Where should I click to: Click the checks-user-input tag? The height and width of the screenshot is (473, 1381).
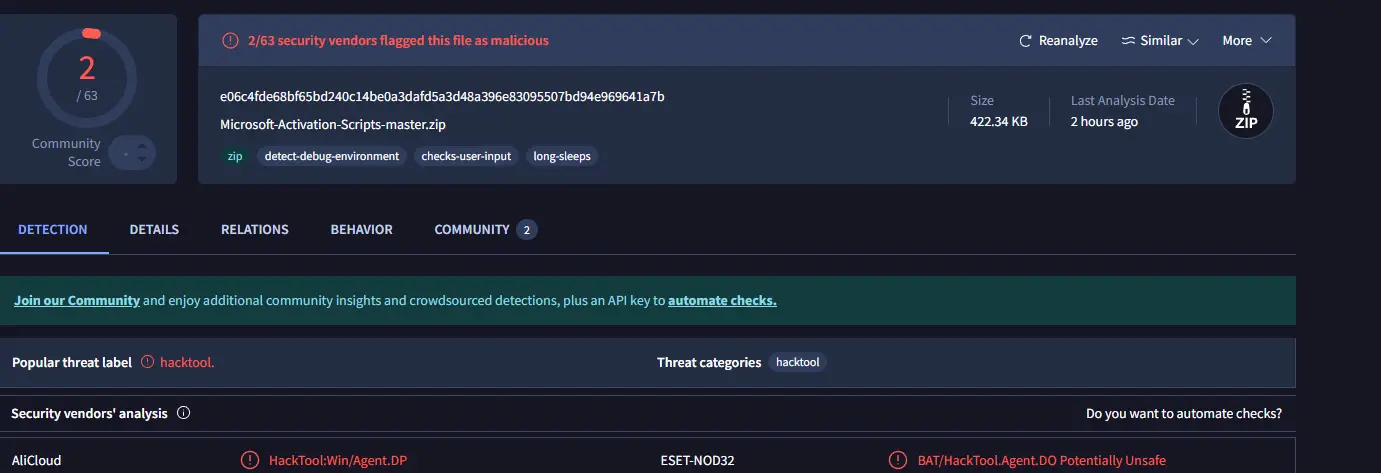[x=466, y=156]
